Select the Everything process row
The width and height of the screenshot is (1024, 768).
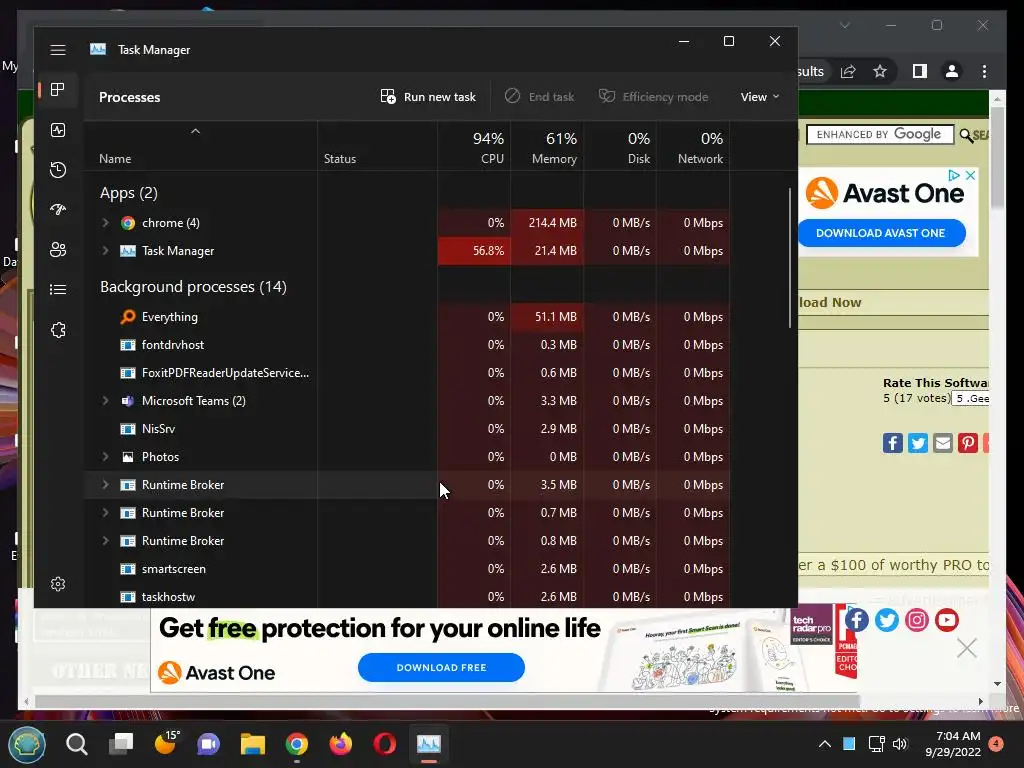(407, 317)
